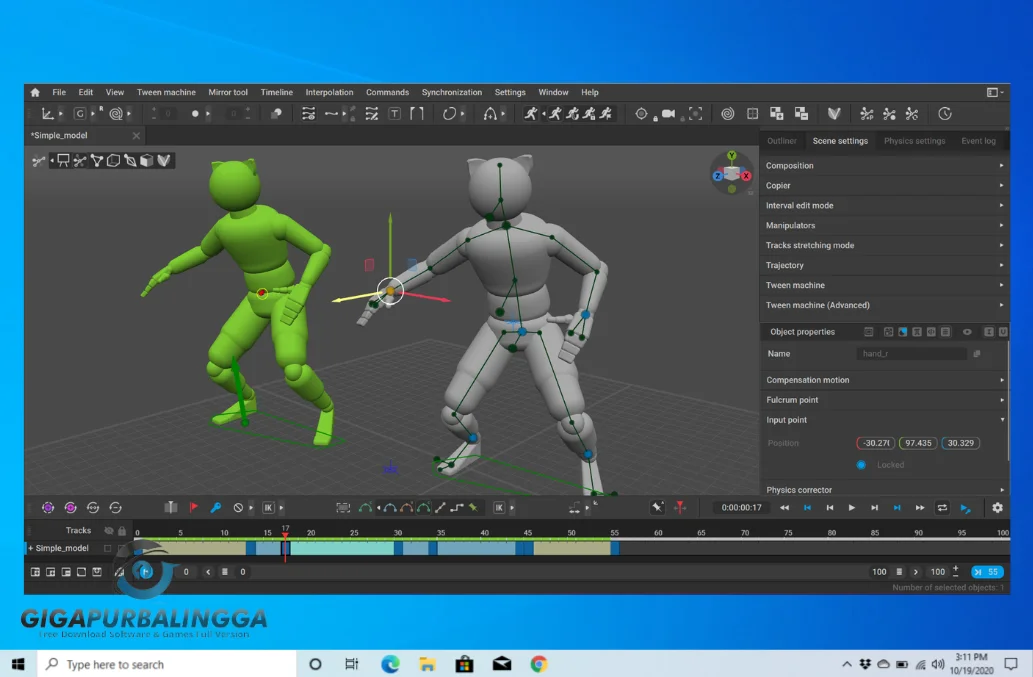Click the remove viewport minus icon
The width and height of the screenshot is (1033, 677).
[x=801, y=114]
